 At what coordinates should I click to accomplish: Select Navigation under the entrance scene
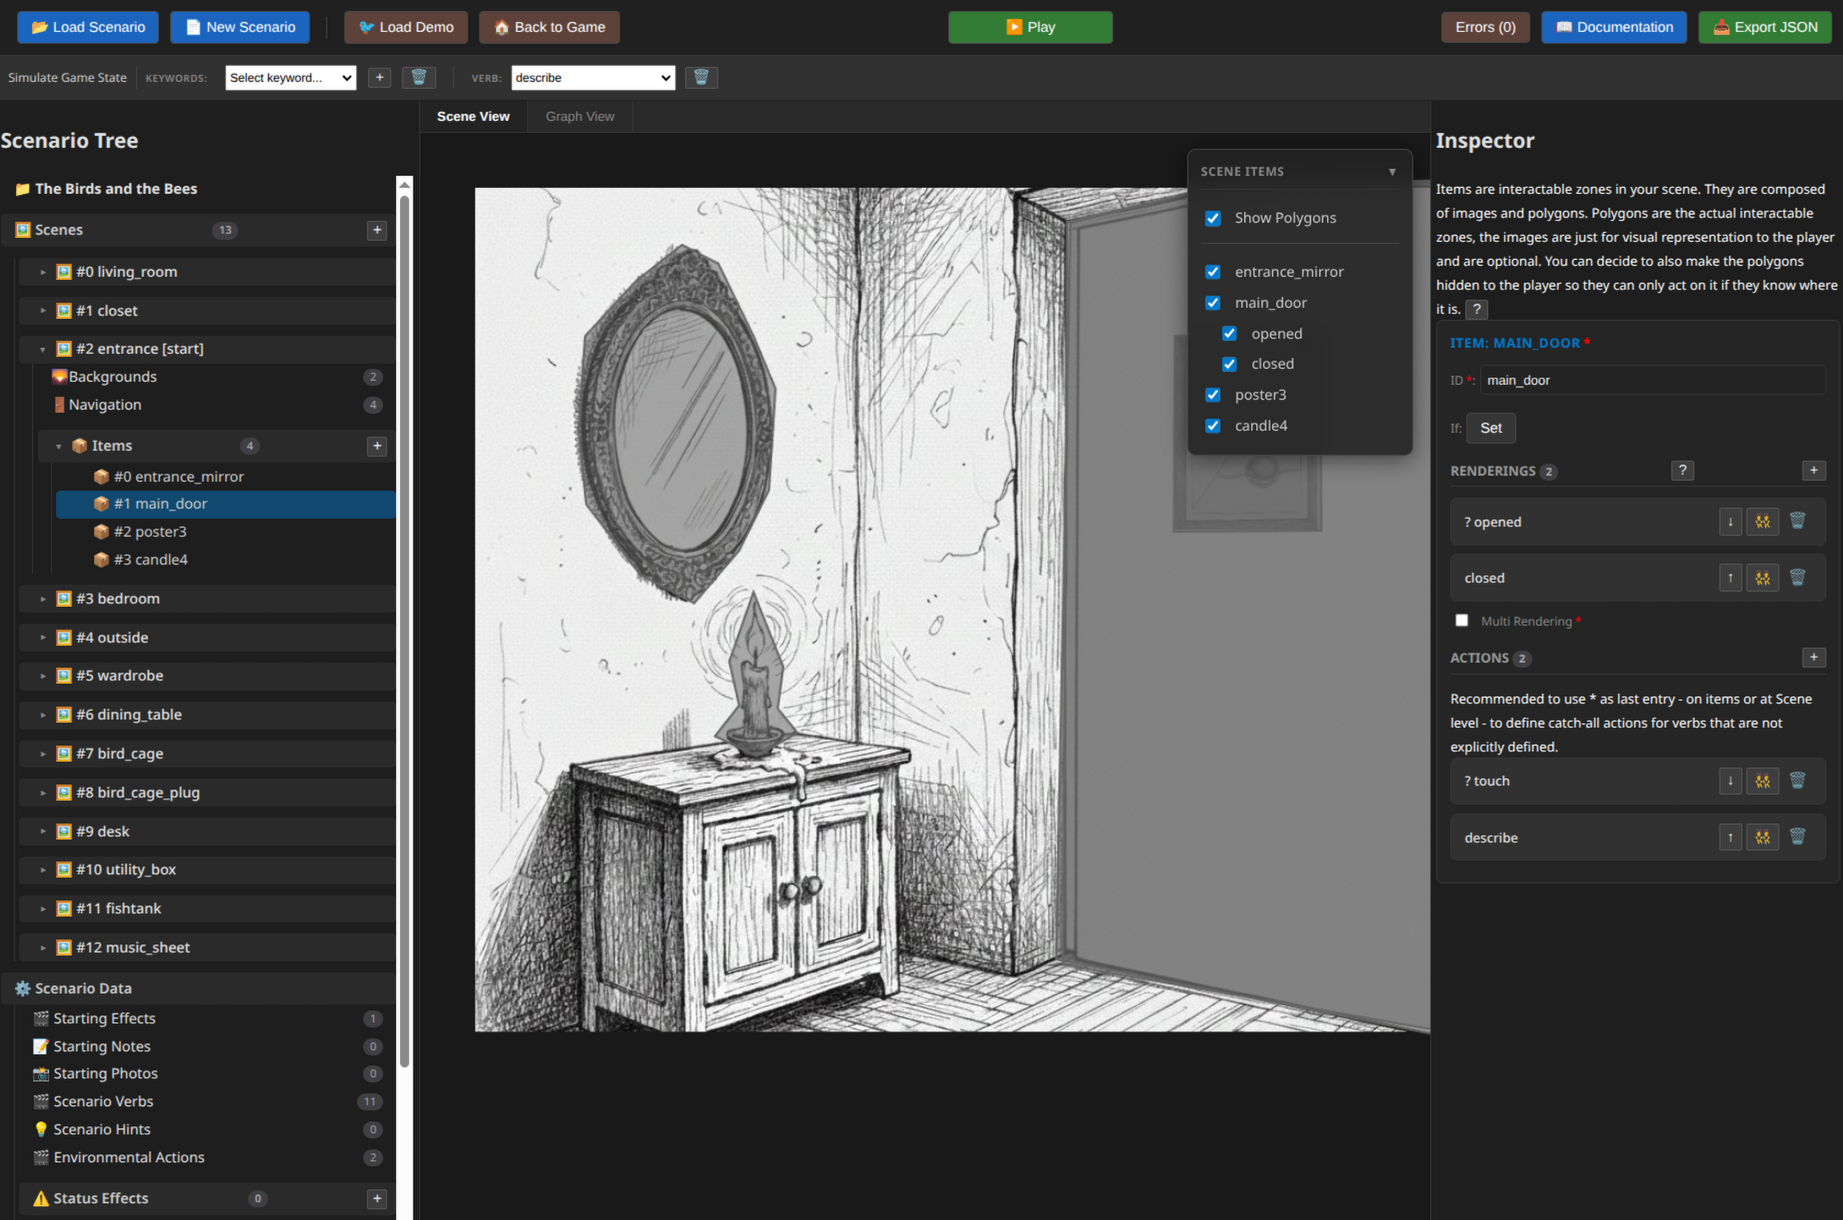pyautogui.click(x=216, y=405)
